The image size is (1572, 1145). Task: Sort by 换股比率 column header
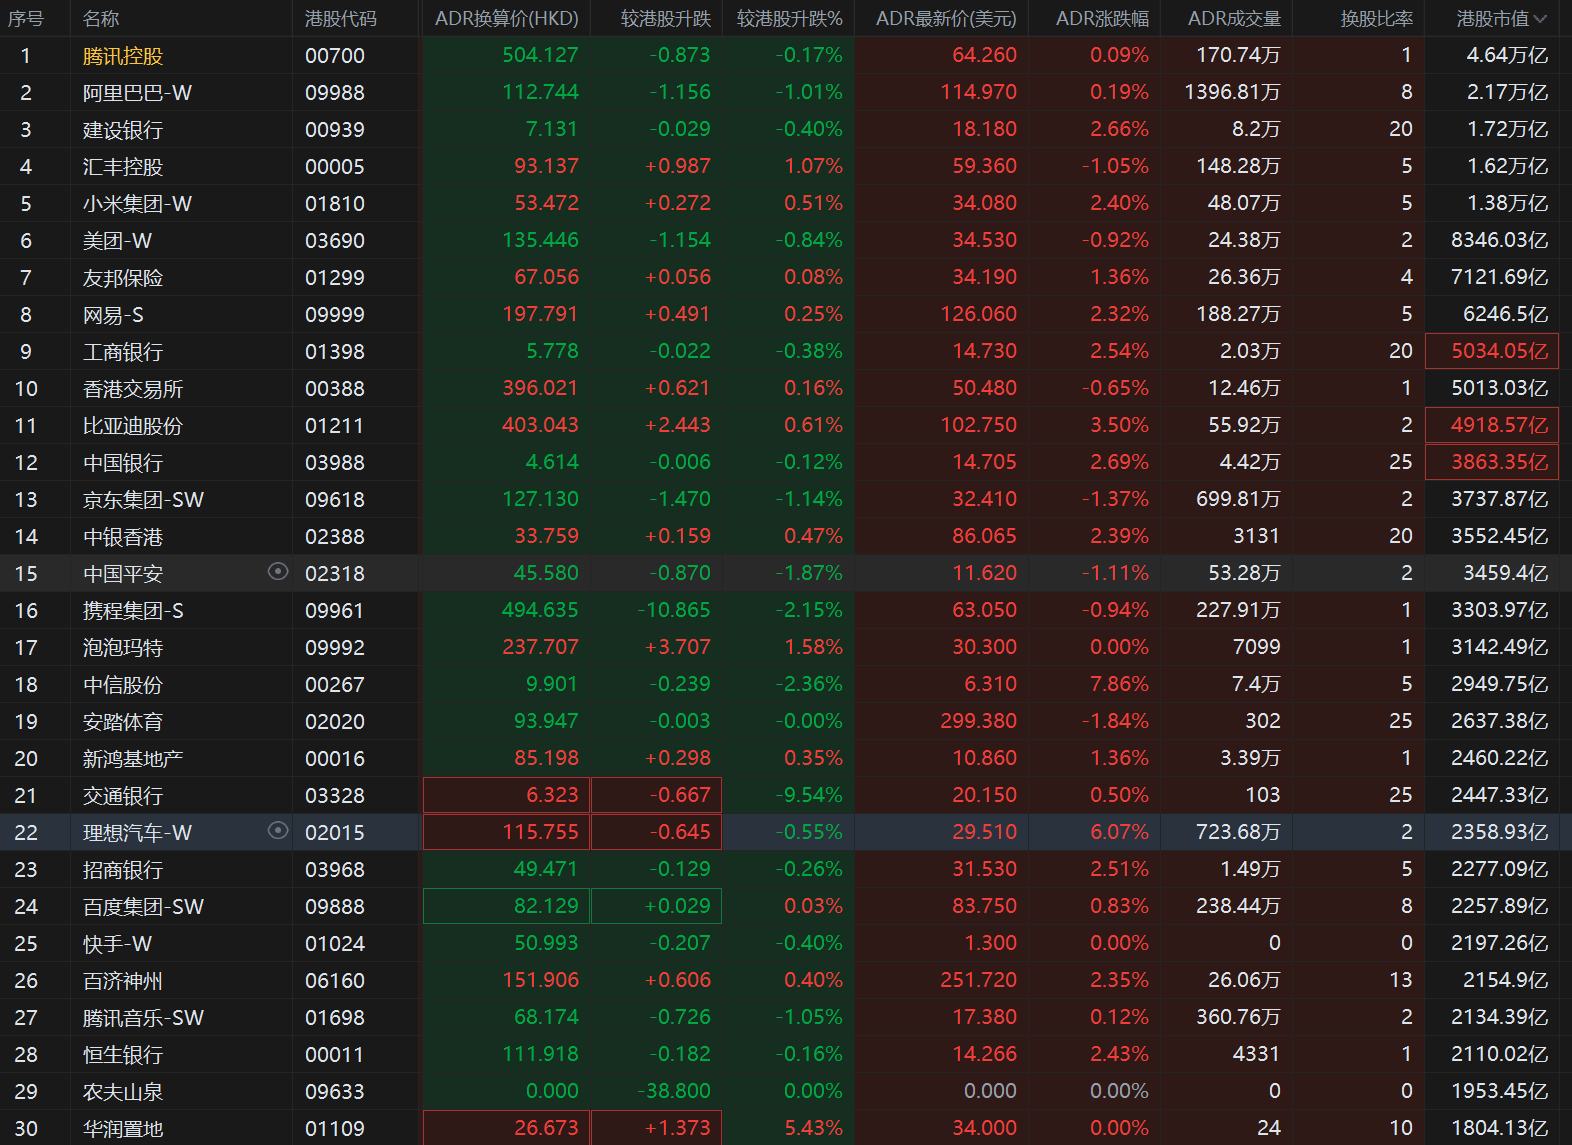point(1377,18)
